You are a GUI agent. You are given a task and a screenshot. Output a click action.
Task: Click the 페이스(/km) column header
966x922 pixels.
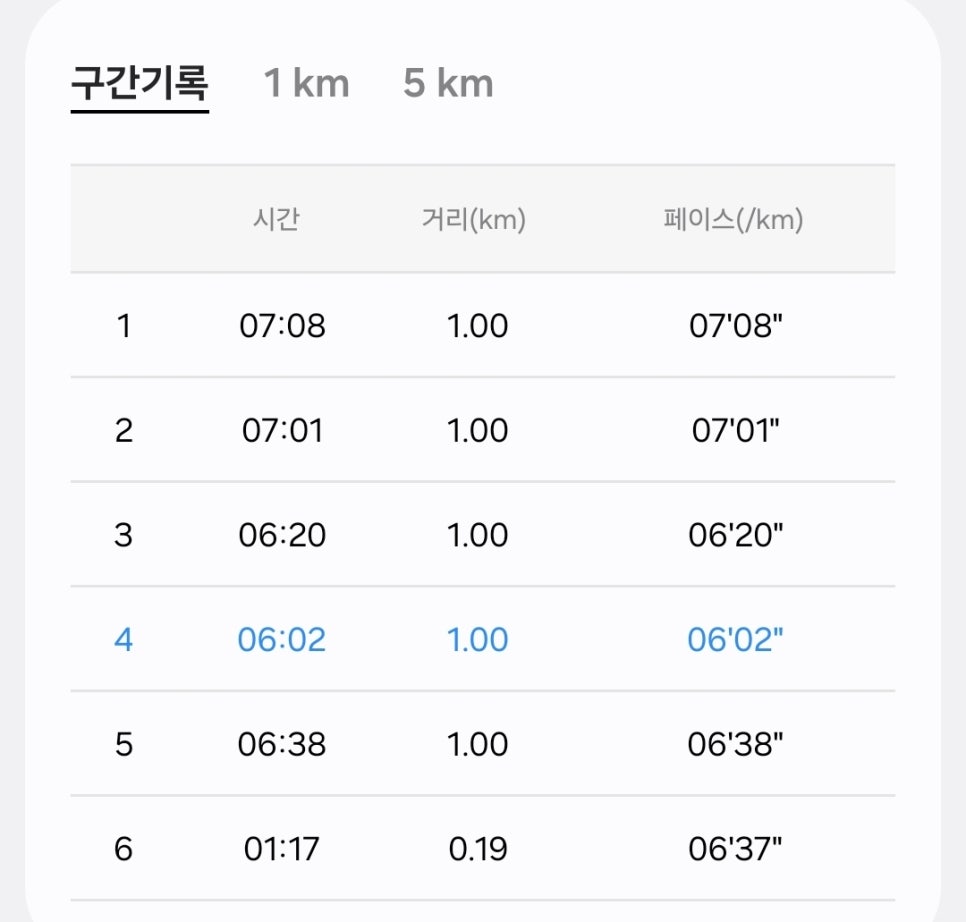point(733,219)
